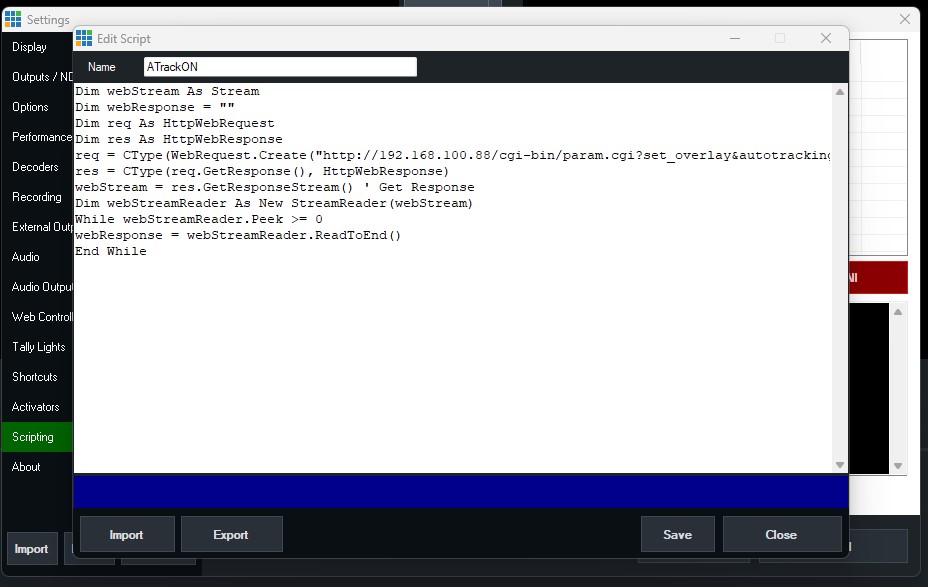Click the line 'Dim res As HttpWebResponse'
The height and width of the screenshot is (587, 928).
point(179,139)
